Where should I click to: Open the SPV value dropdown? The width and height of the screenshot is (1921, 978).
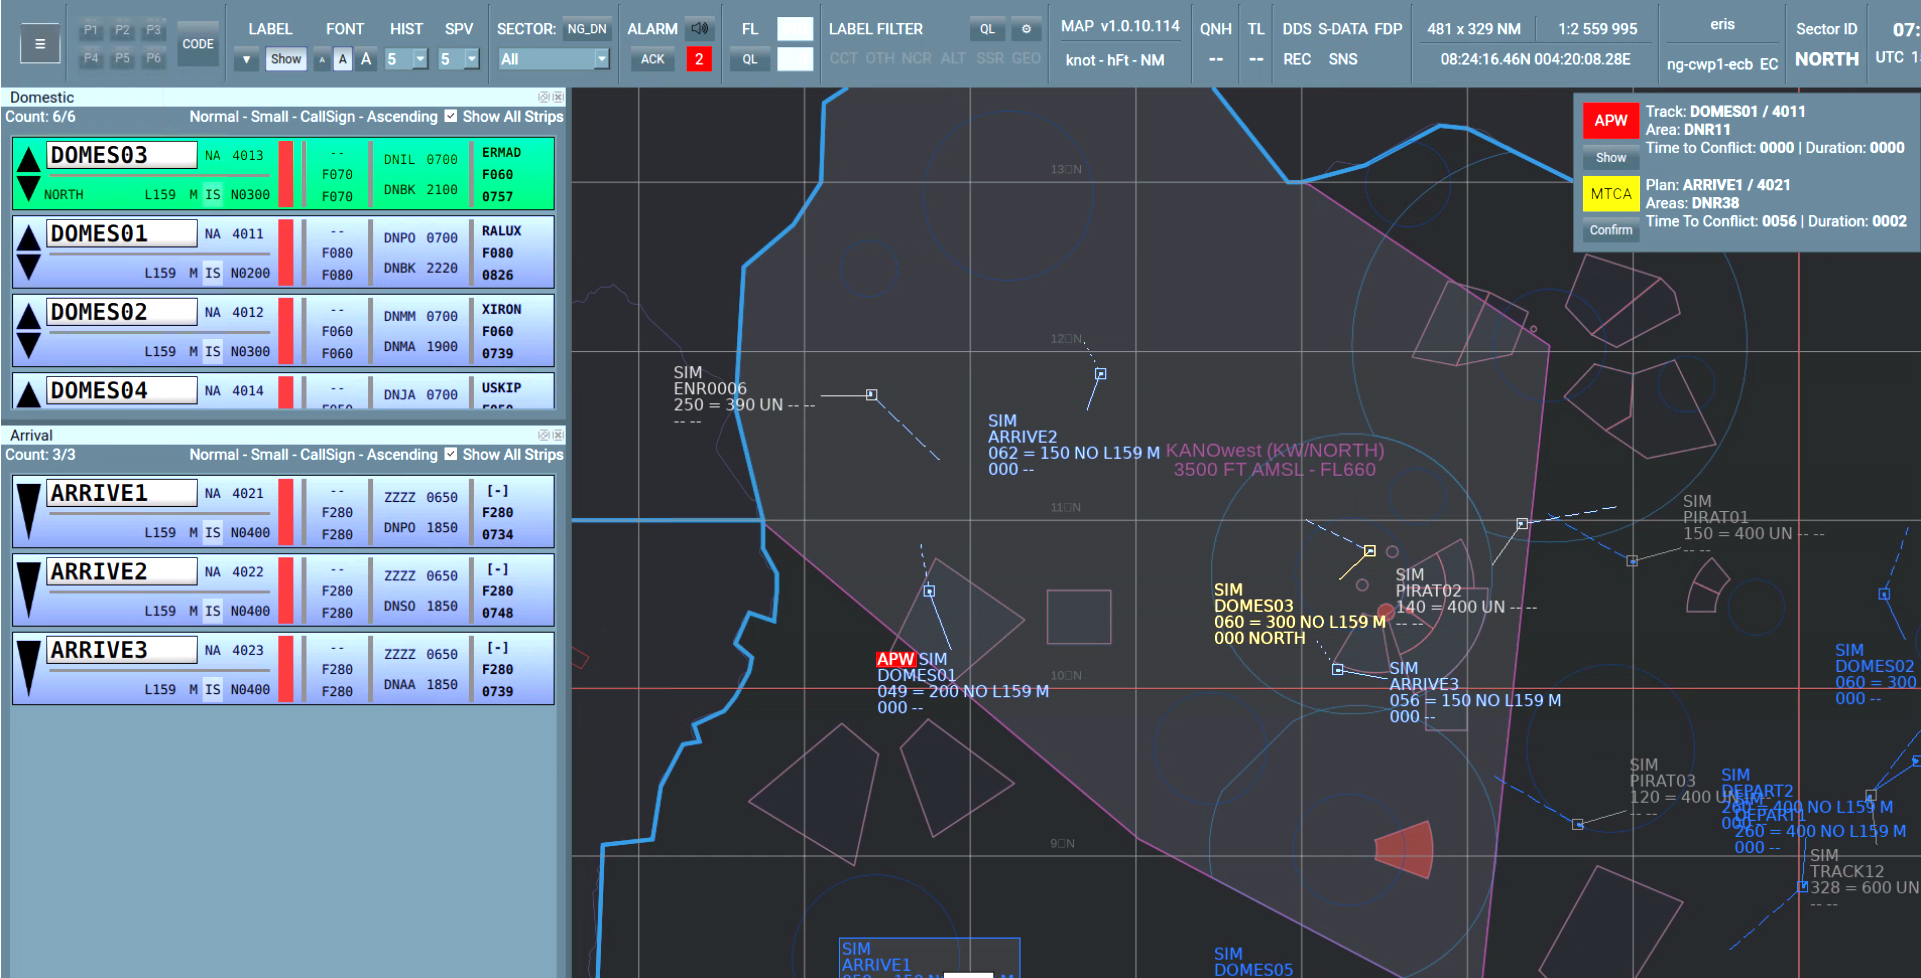(472, 60)
